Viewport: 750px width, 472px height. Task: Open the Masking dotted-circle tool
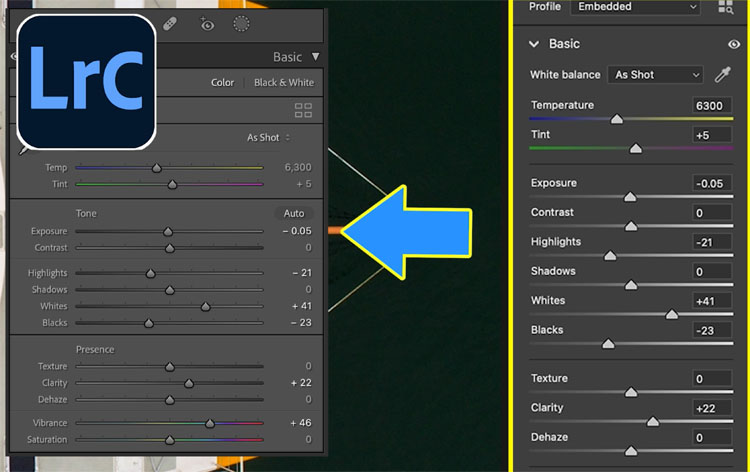tap(241, 24)
